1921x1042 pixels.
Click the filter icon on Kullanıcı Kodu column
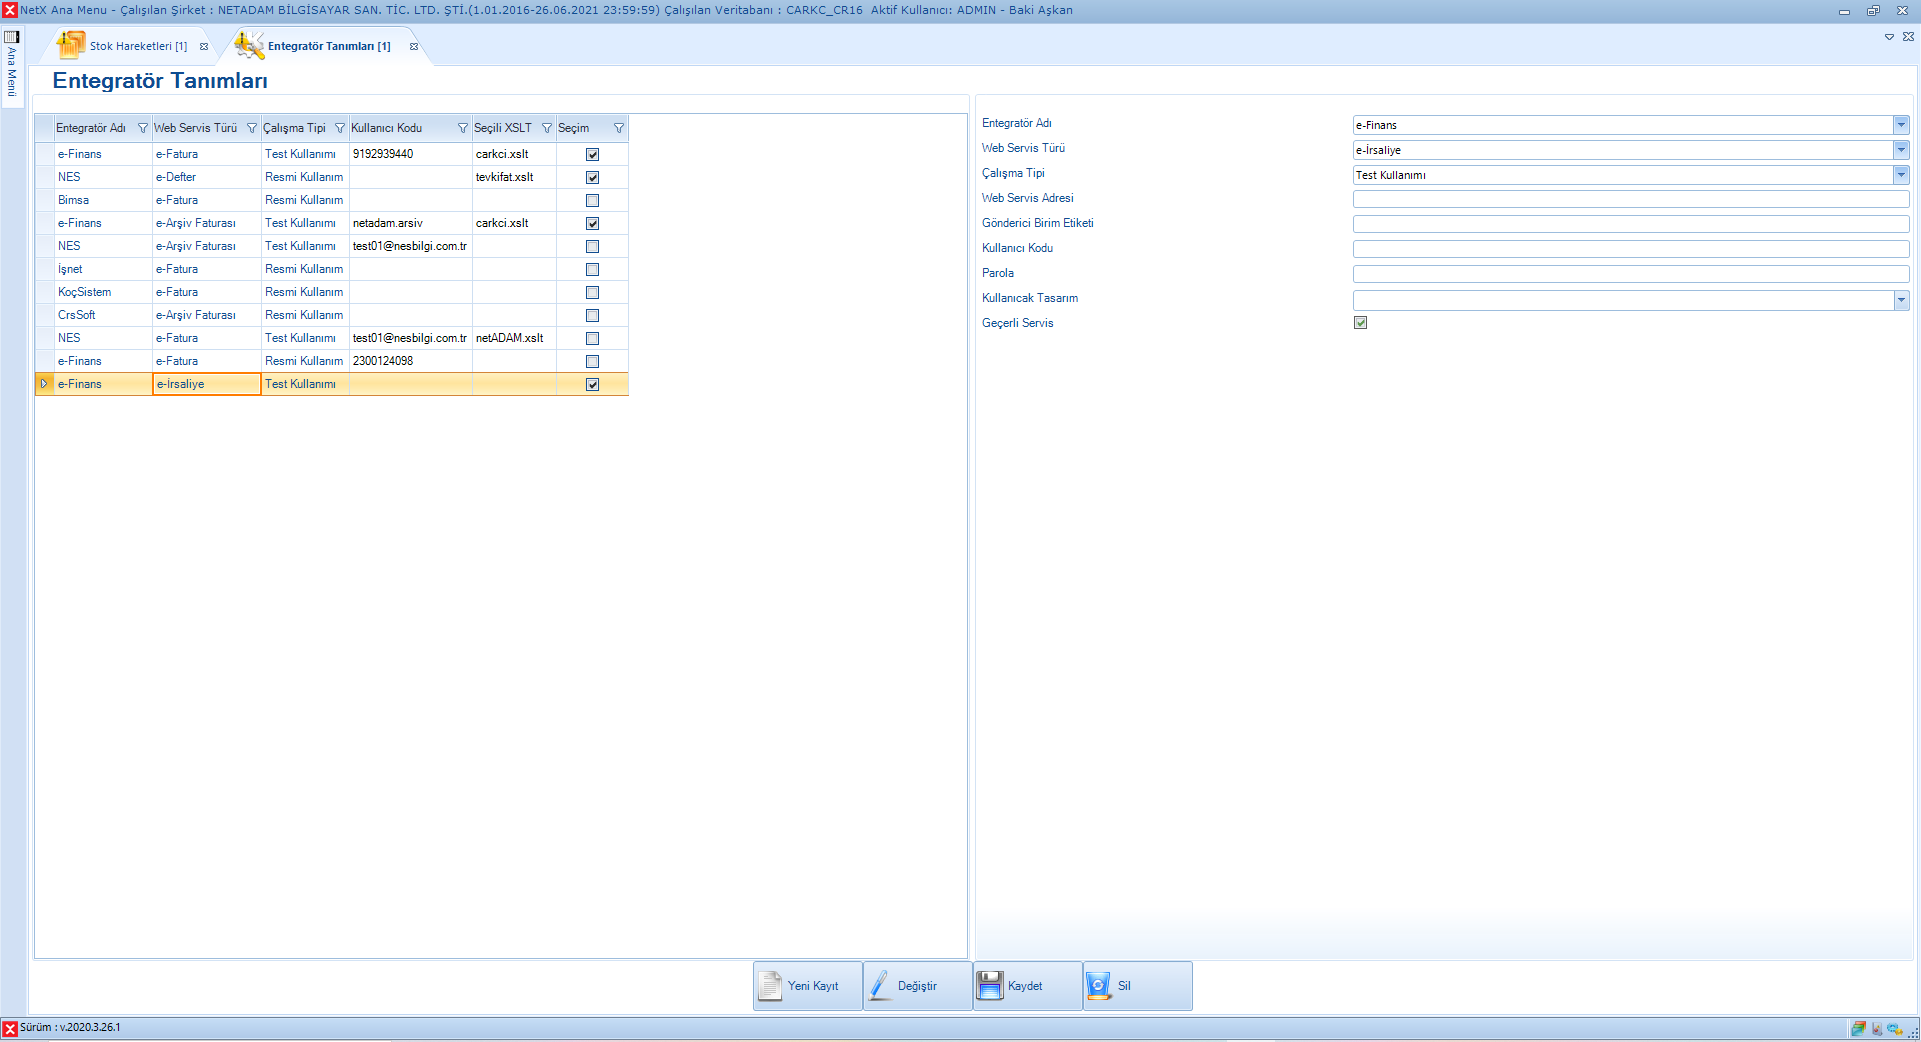coord(462,128)
